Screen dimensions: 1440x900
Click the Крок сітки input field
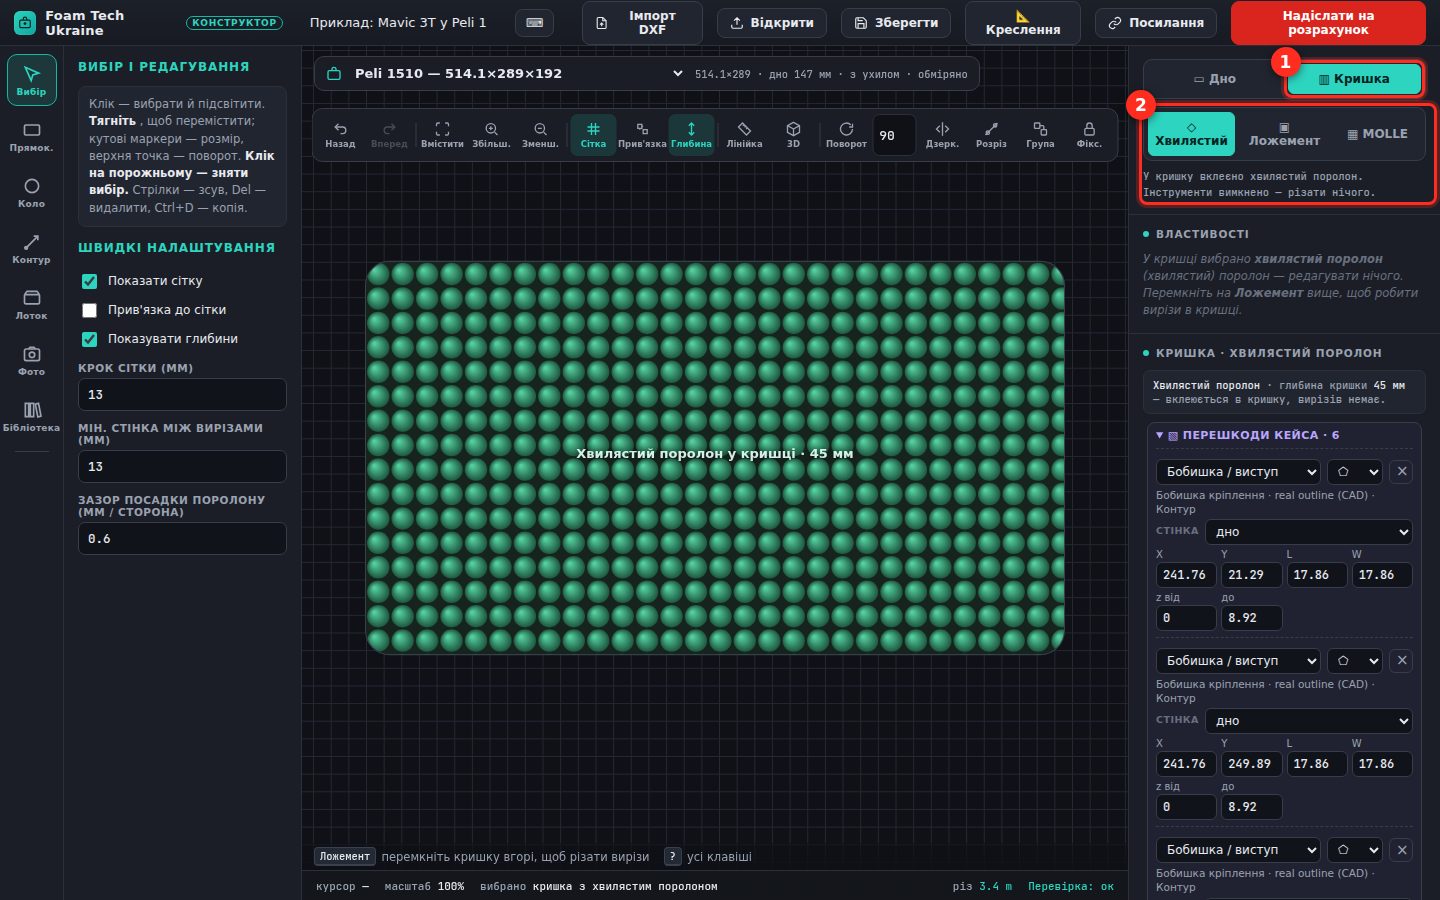pyautogui.click(x=182, y=395)
